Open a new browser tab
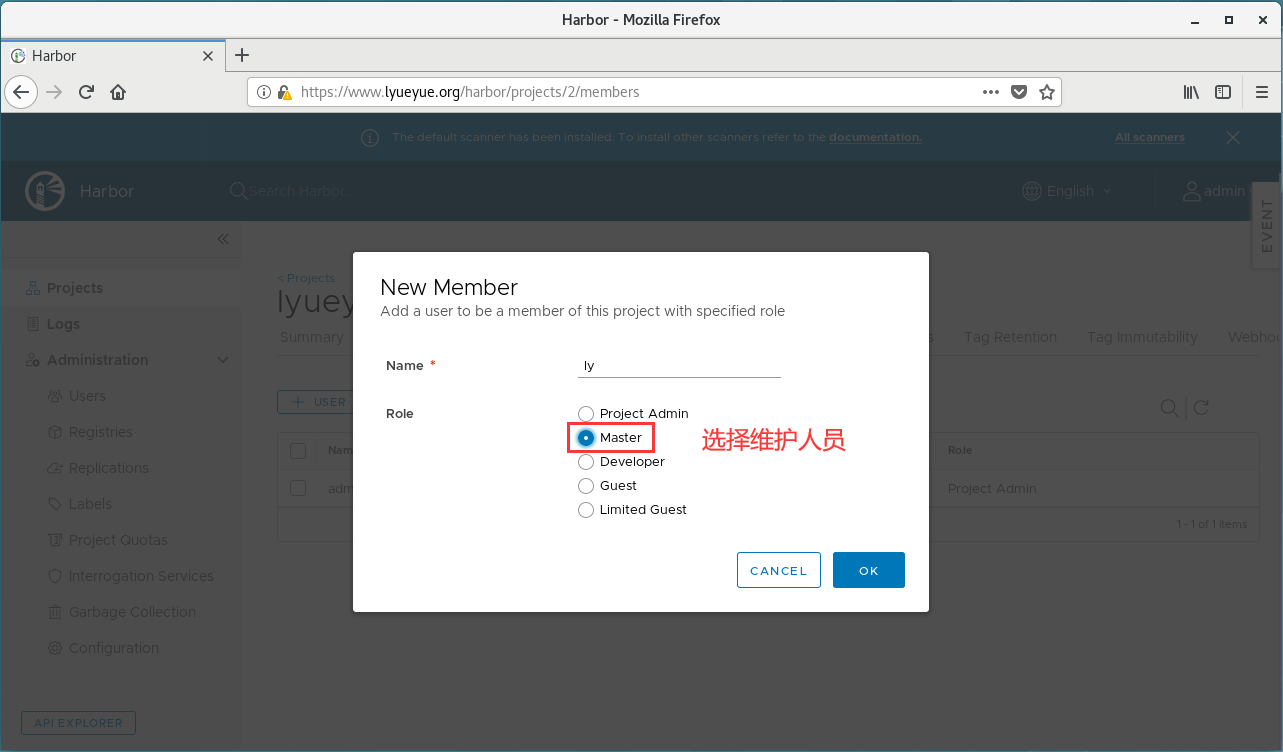This screenshot has height=752, width=1283. point(241,56)
